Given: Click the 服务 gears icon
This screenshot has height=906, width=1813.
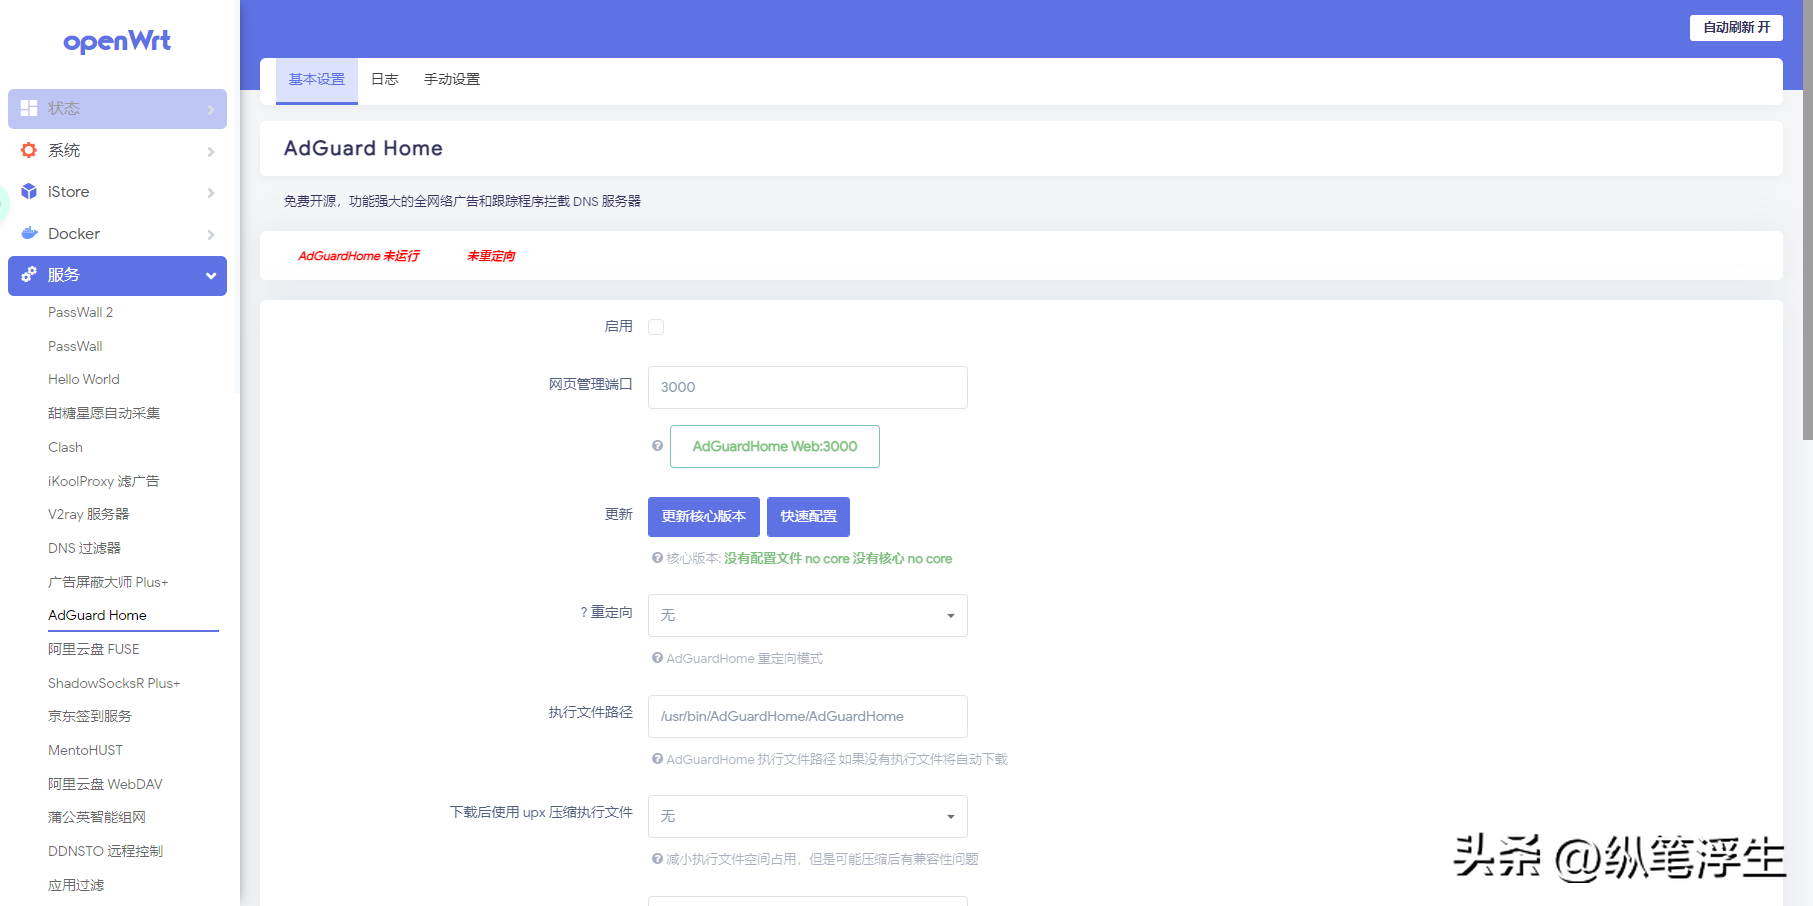Looking at the screenshot, I should [29, 275].
